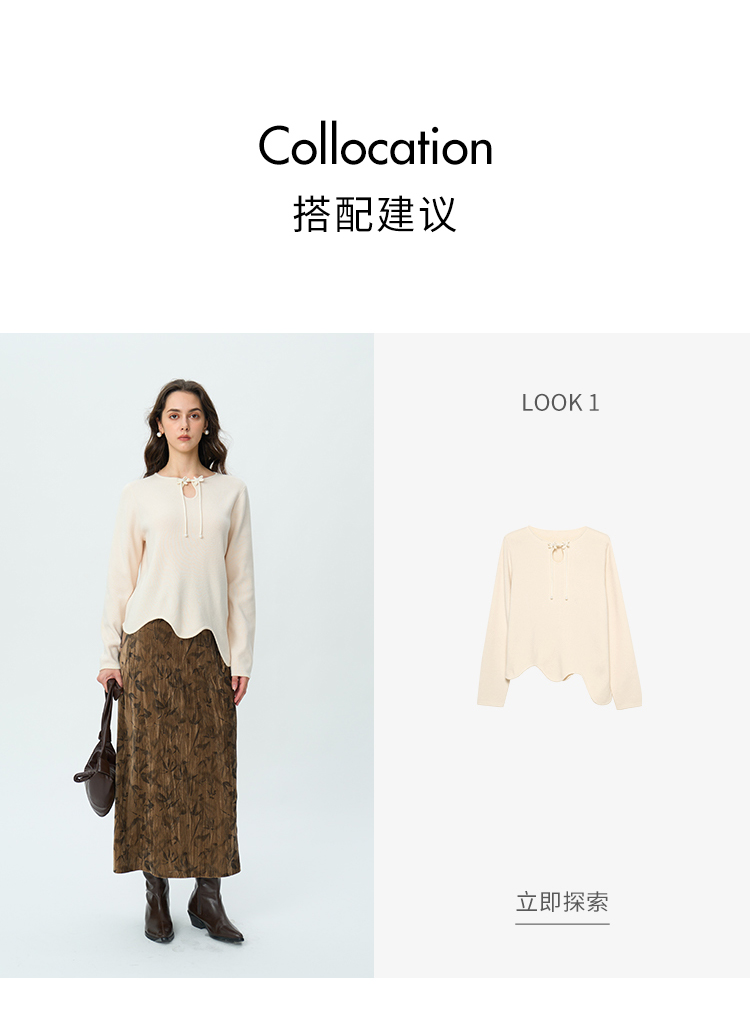Click the bow tie on the product sweater
The width and height of the screenshot is (750, 1024).
559,547
